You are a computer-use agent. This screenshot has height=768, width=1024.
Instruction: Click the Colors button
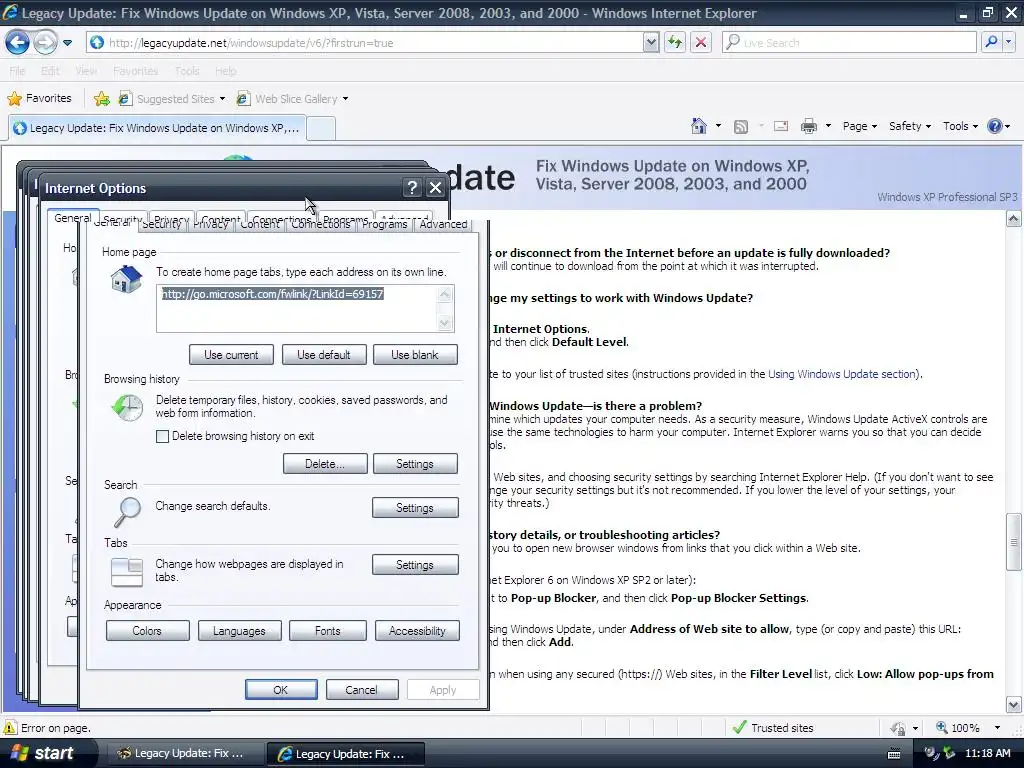148,631
